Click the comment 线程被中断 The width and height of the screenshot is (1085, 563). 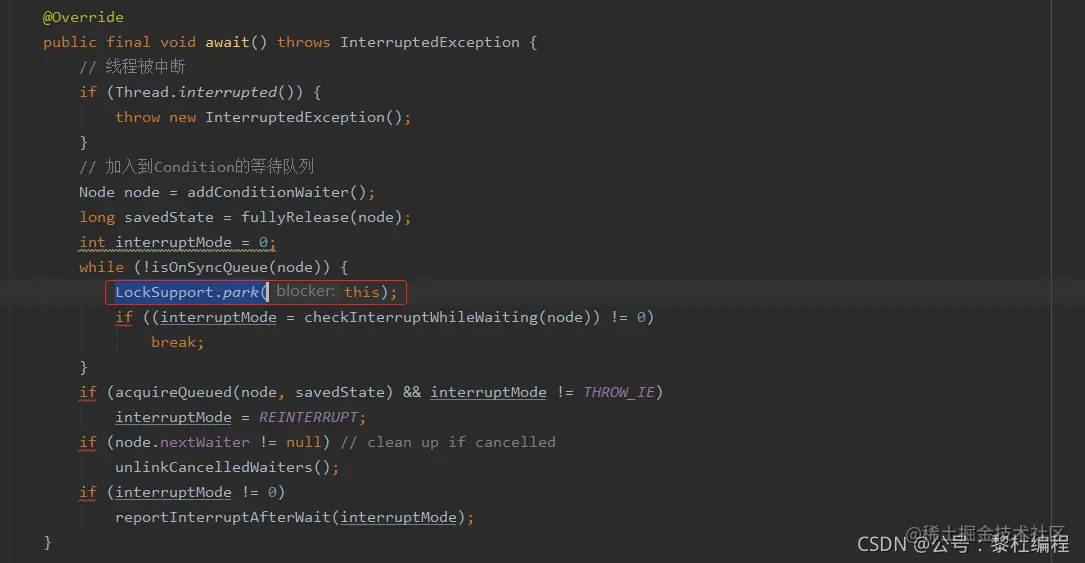coord(132,67)
